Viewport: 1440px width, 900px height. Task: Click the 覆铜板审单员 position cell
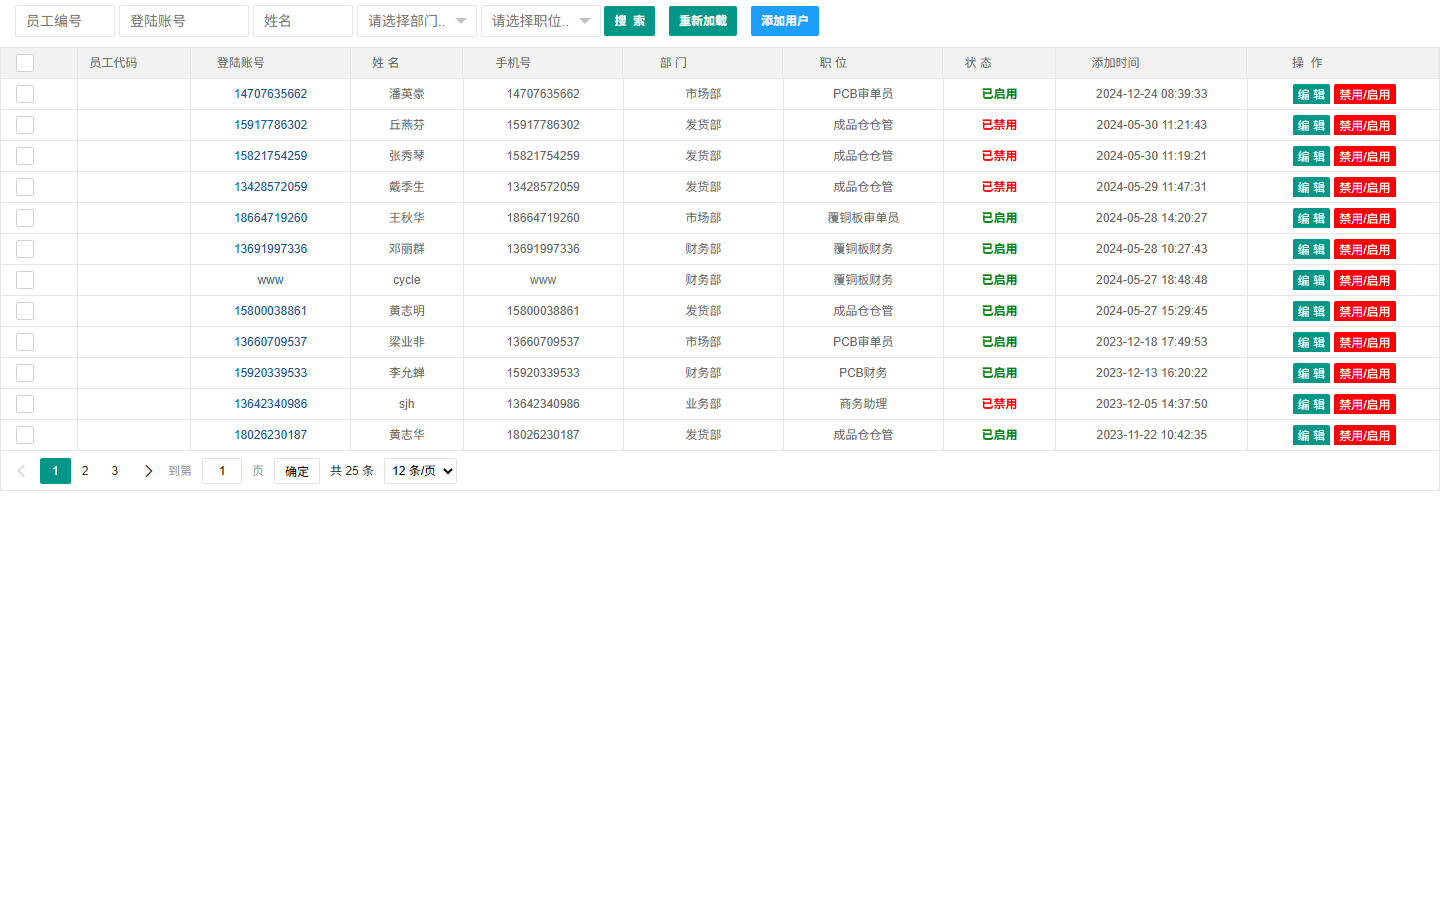coord(863,218)
